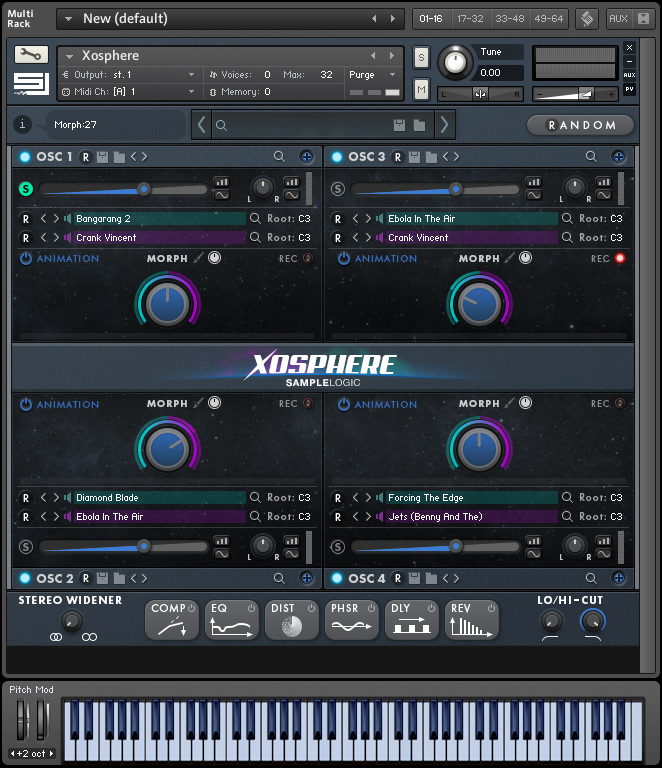Image resolution: width=662 pixels, height=768 pixels.
Task: Click OSC 1 morph pencil edit icon
Action: pyautogui.click(x=198, y=258)
